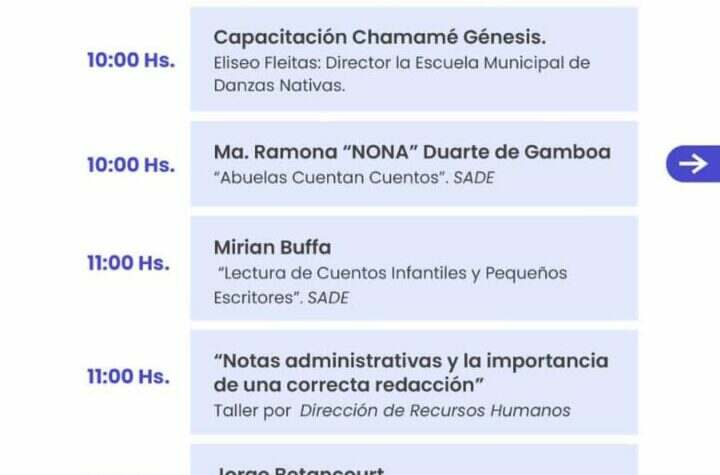Open the Mirian Buffa event card
The width and height of the screenshot is (720, 475).
click(x=414, y=268)
